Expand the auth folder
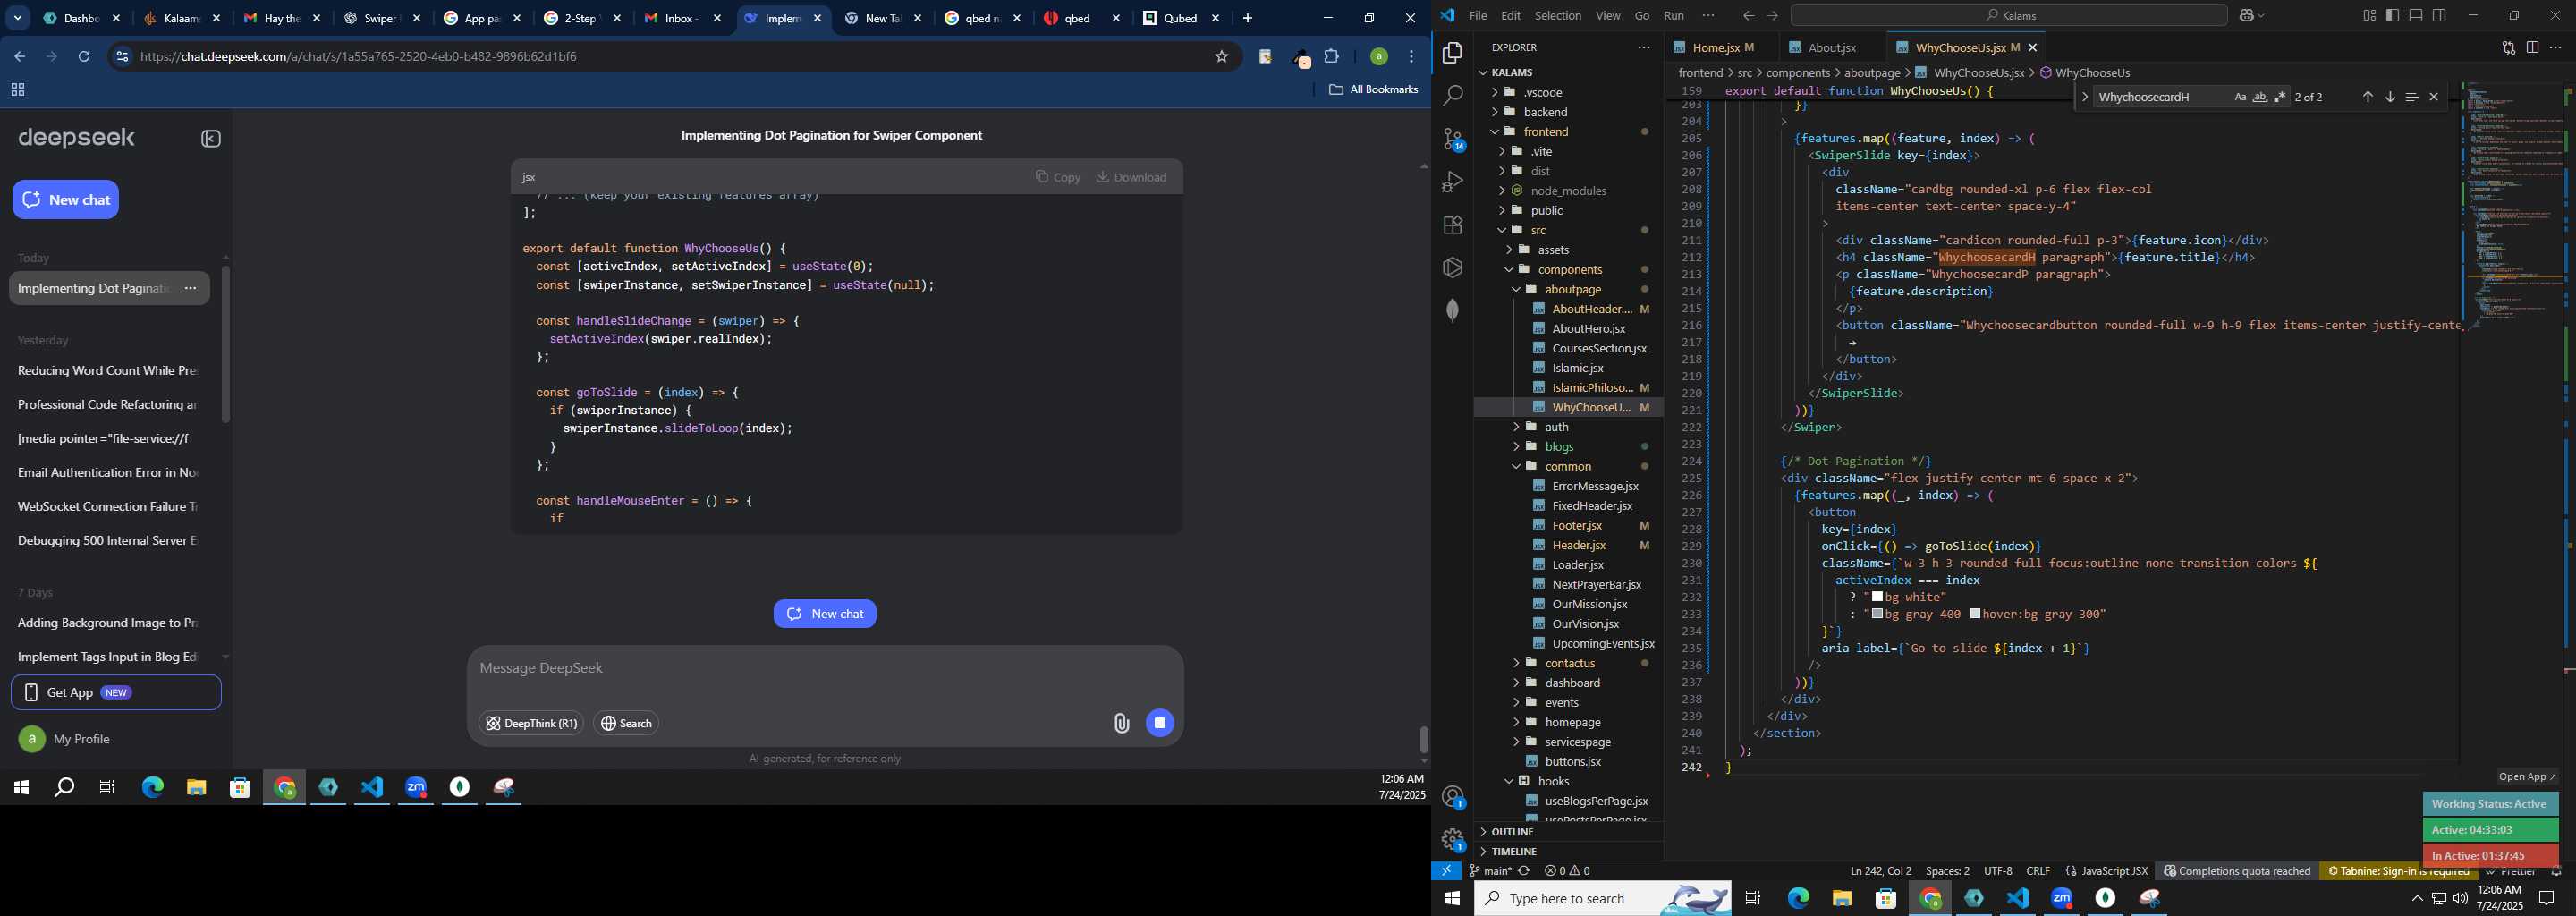This screenshot has height=916, width=2576. (x=1568, y=427)
